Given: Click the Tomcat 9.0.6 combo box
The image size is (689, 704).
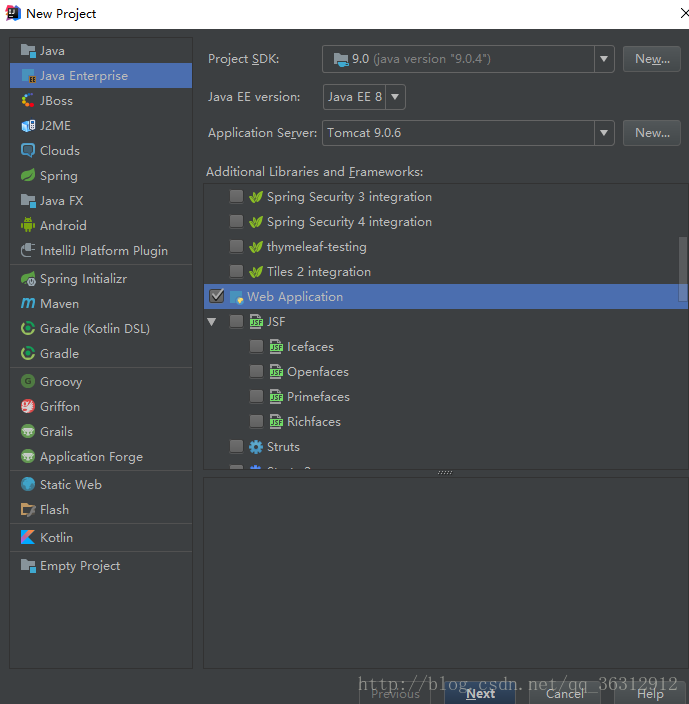Looking at the screenshot, I should 468,133.
